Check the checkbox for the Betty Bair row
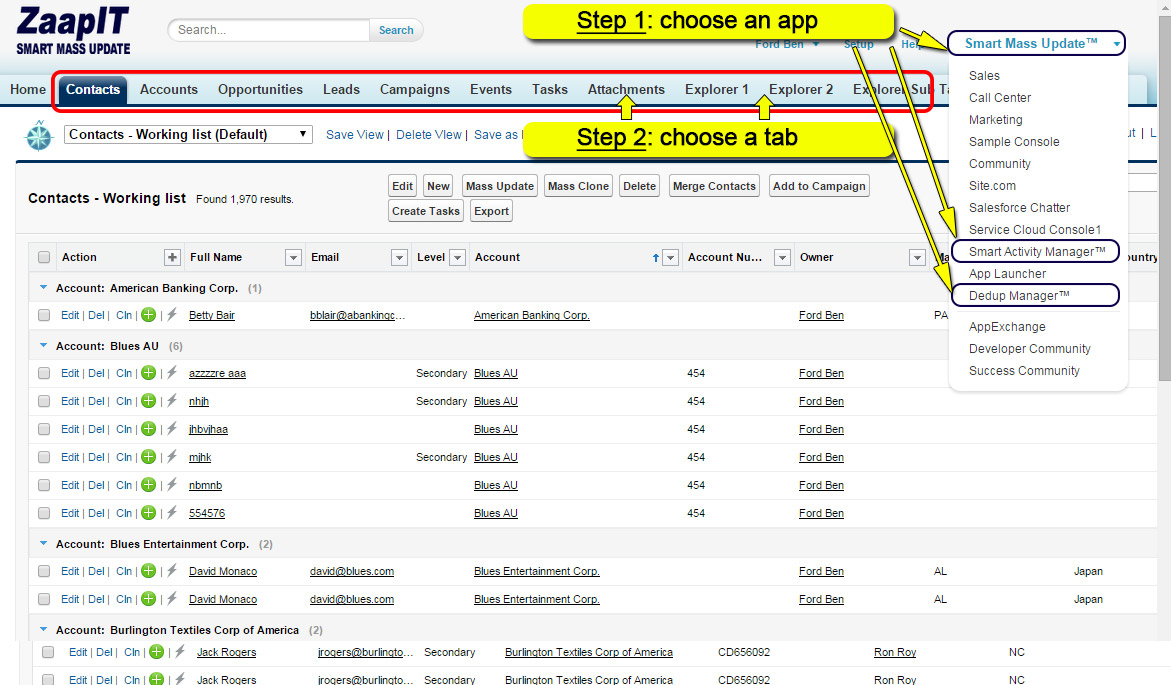The image size is (1171, 685). (44, 315)
